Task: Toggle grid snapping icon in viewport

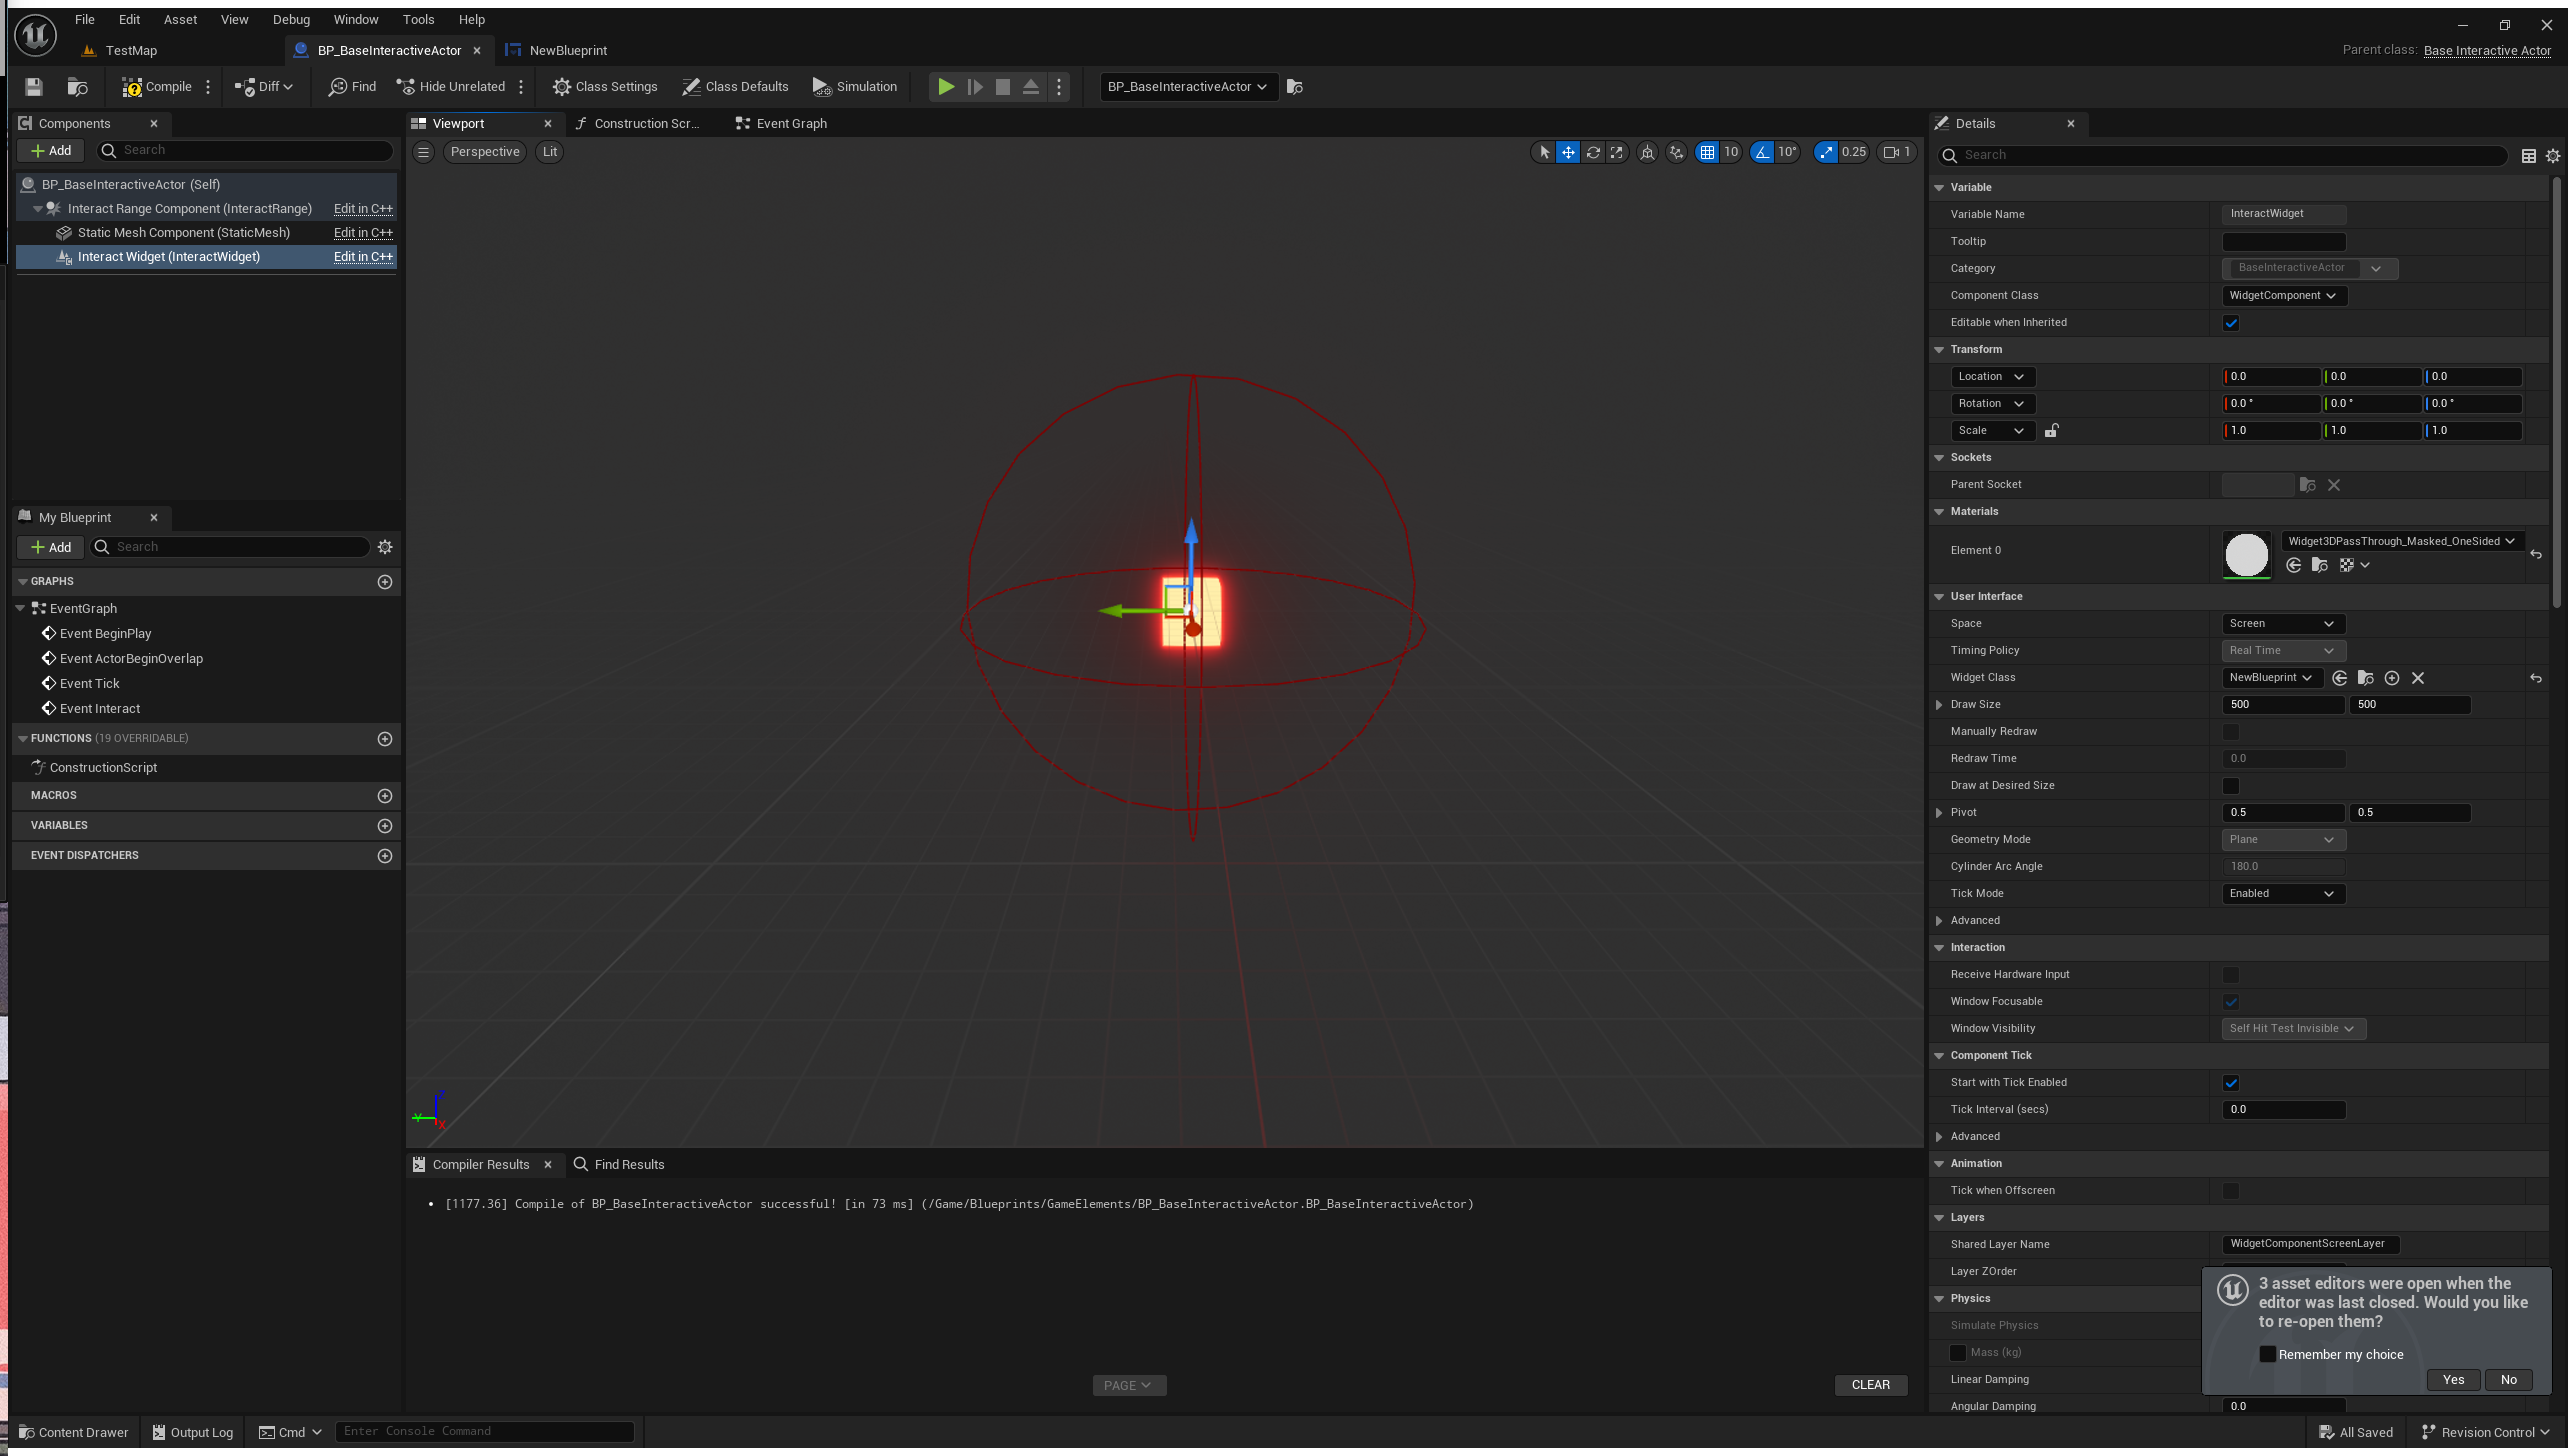Action: (x=1707, y=152)
